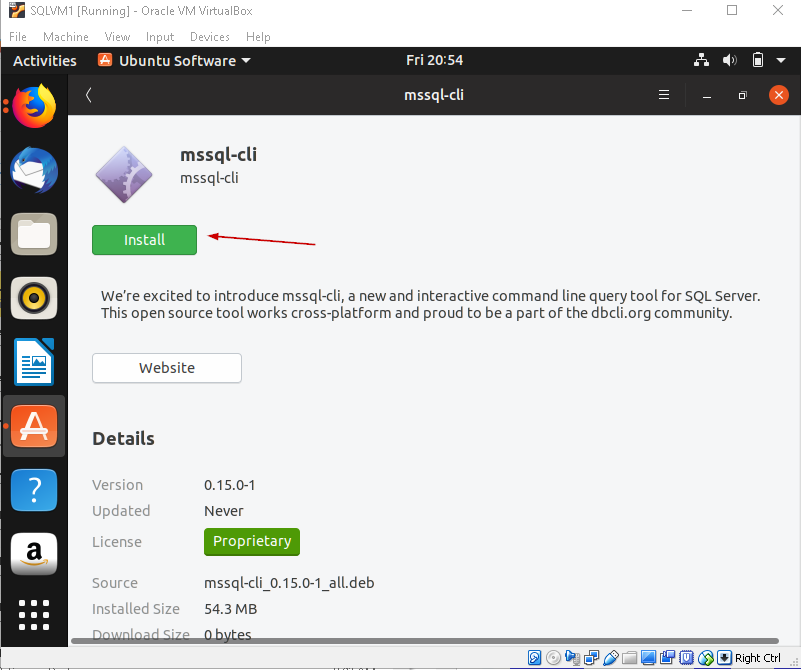Click VirtualBox audio indicator icon
Screen dimensions: 801x670
pyautogui.click(x=572, y=658)
